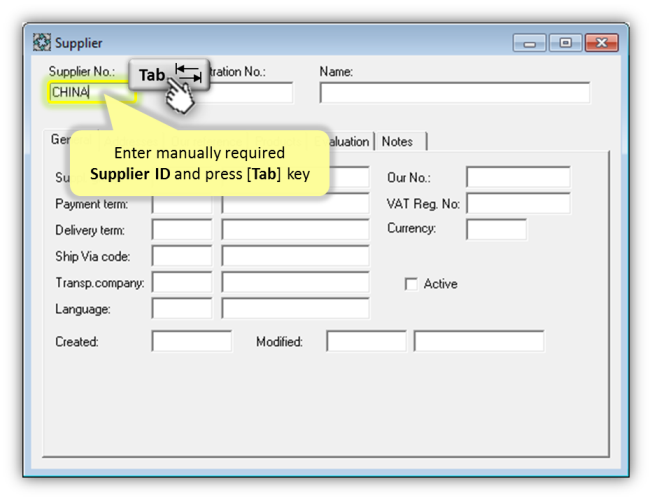The width and height of the screenshot is (652, 500).
Task: Click the Created date field
Action: point(192,342)
